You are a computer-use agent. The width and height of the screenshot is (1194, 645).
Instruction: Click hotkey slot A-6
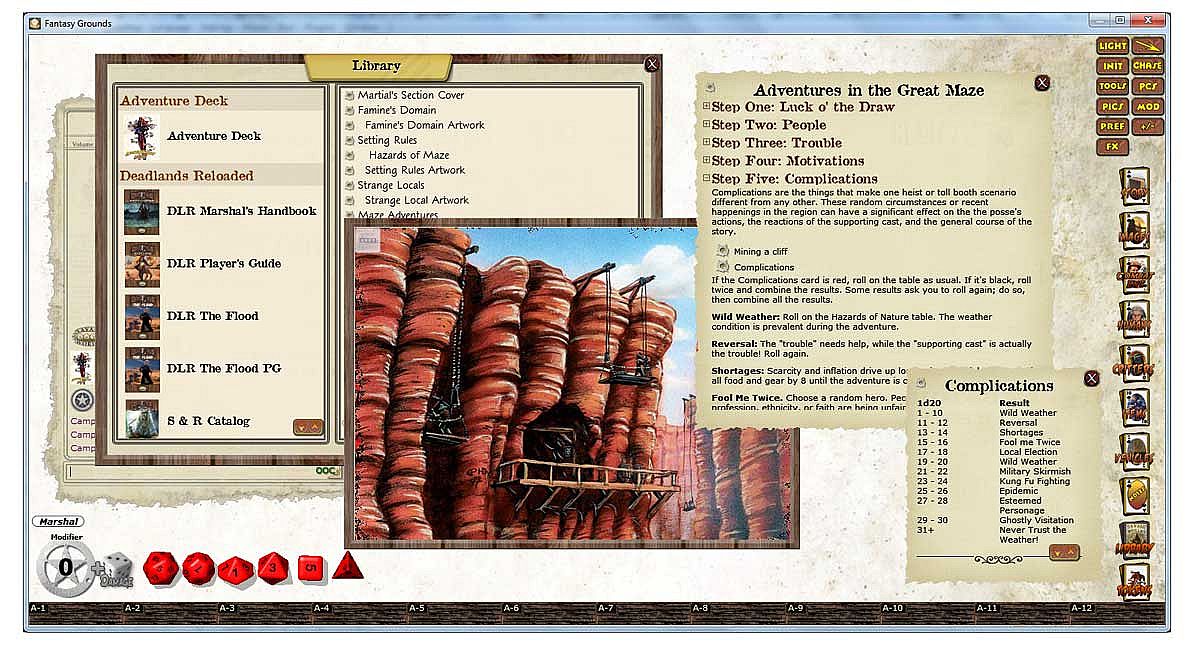pos(548,614)
